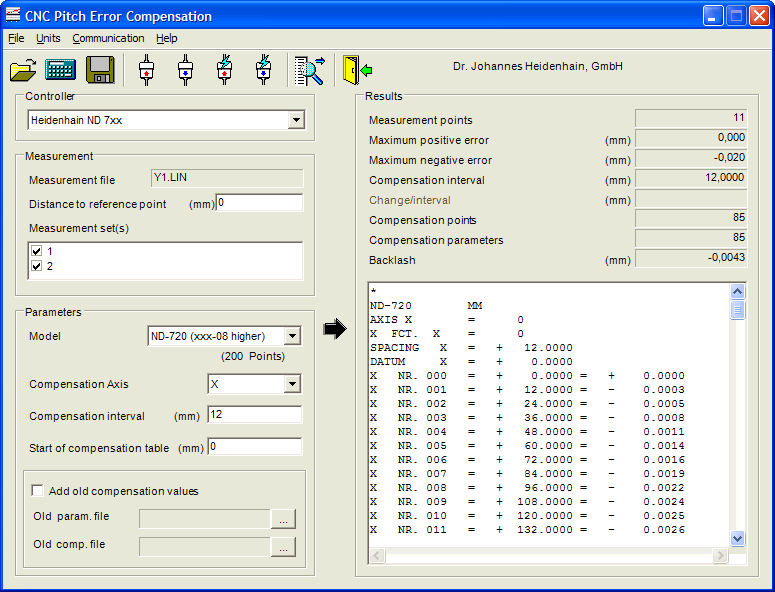The height and width of the screenshot is (592, 775).
Task: Click the magnifier document preview icon
Action: [309, 71]
